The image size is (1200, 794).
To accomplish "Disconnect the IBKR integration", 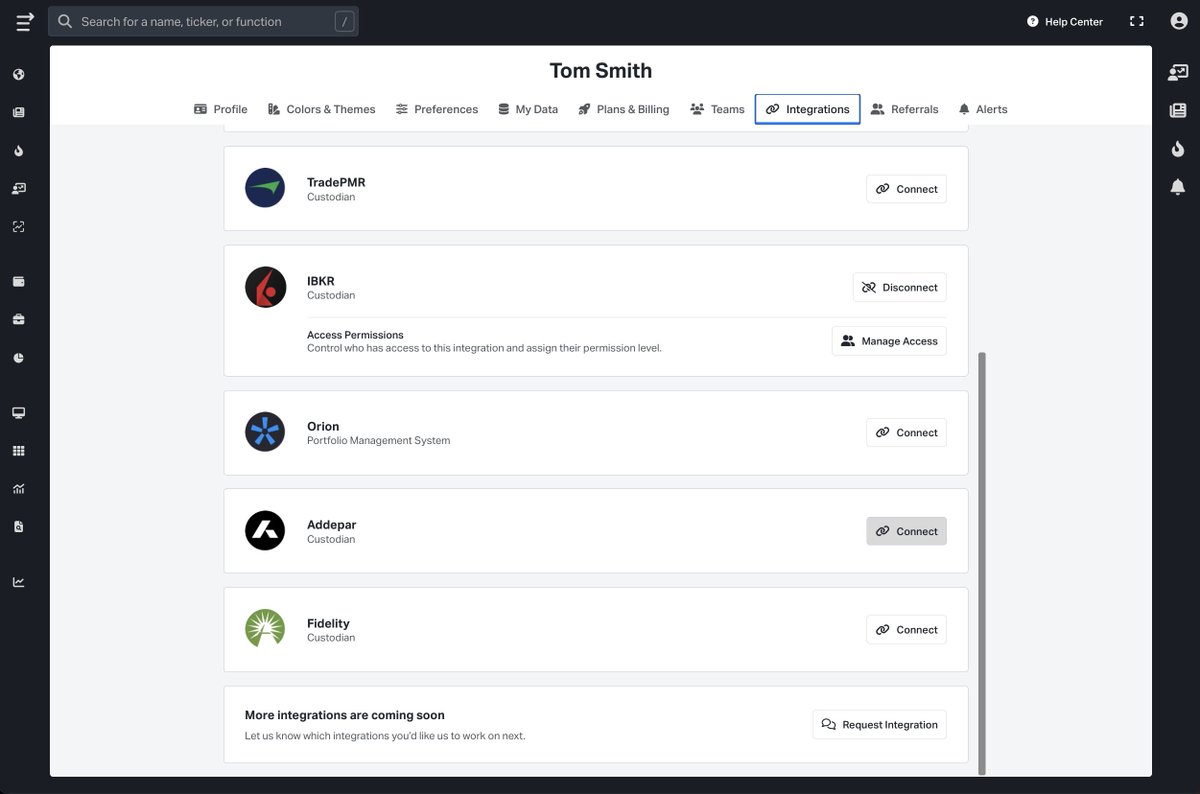I will (x=899, y=287).
